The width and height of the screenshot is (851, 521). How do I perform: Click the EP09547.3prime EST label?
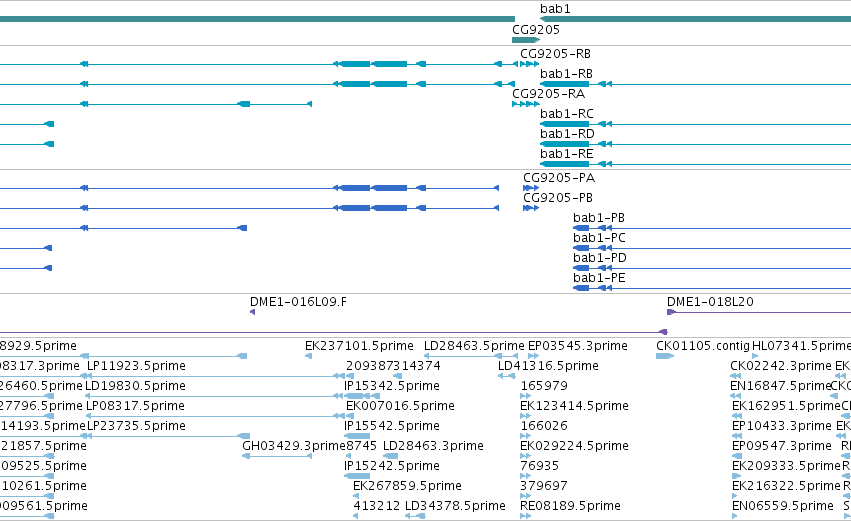pos(782,447)
